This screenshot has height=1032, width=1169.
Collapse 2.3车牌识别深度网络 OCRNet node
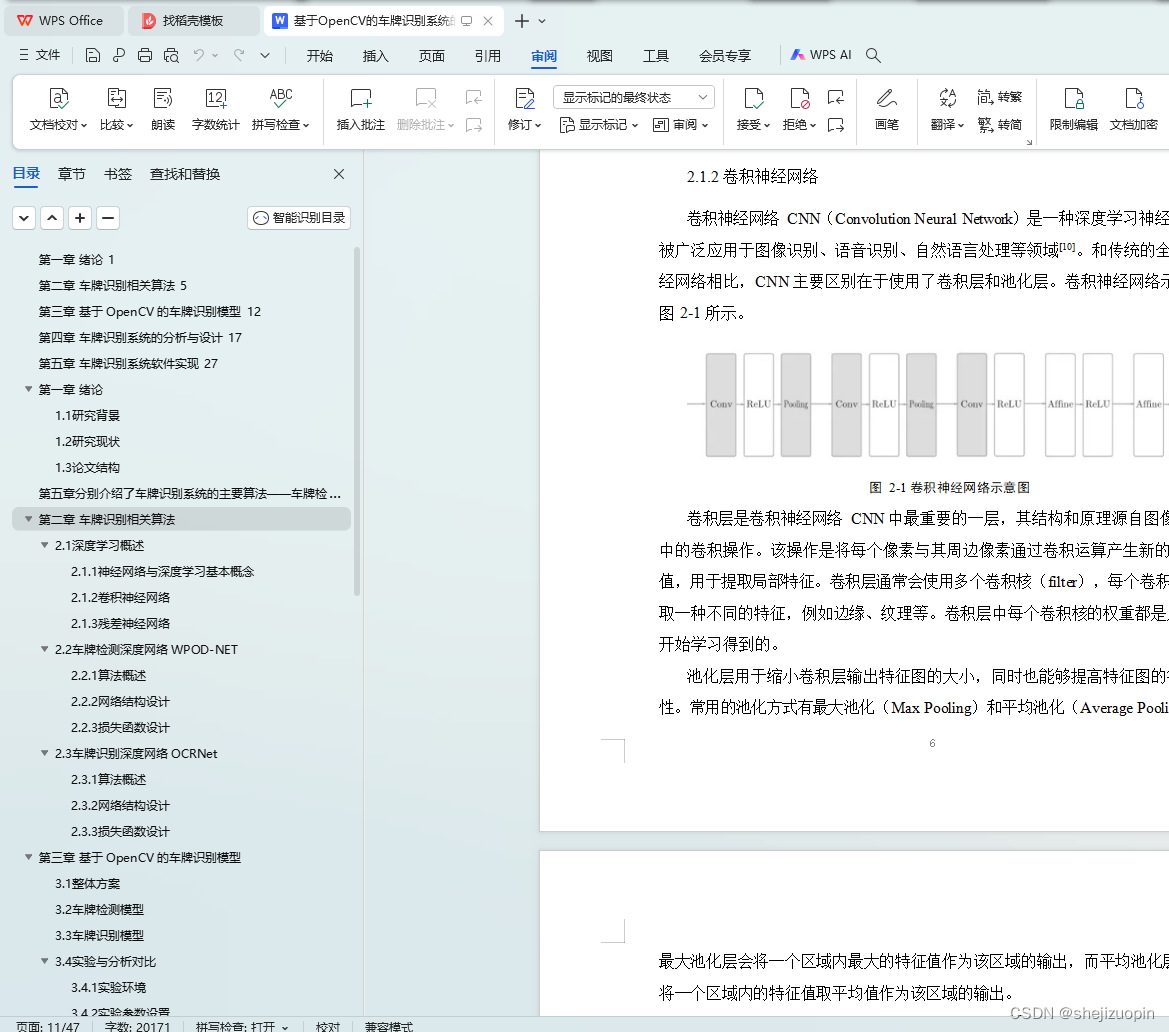click(x=45, y=753)
